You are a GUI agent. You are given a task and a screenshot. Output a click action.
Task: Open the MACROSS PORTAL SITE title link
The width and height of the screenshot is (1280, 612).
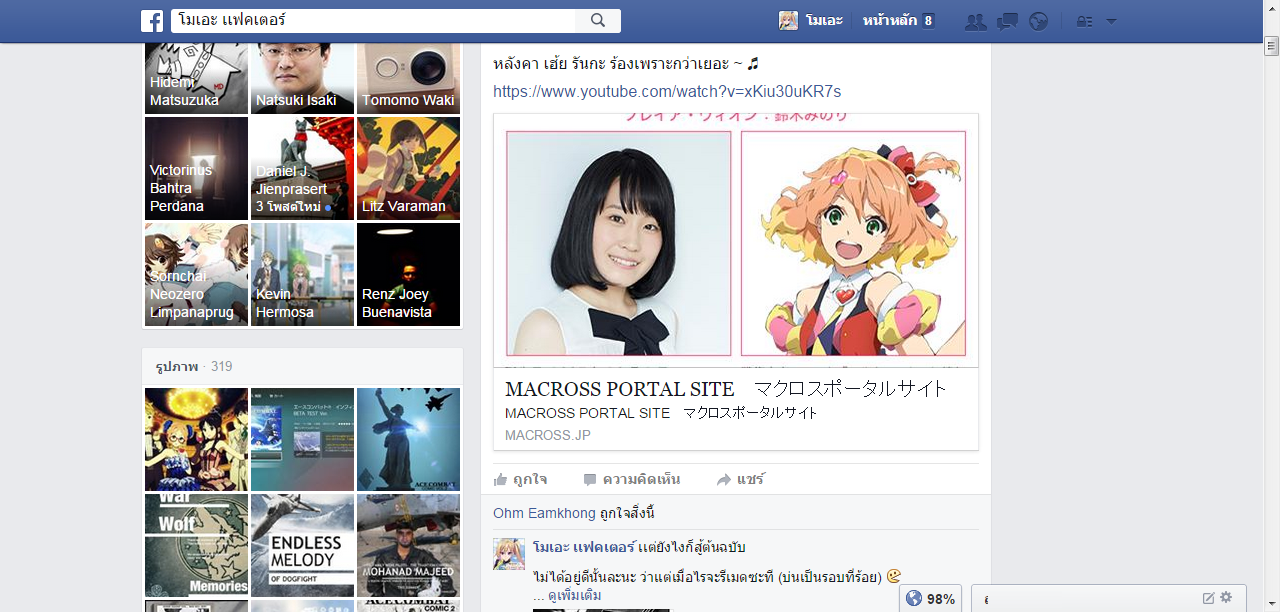click(726, 389)
